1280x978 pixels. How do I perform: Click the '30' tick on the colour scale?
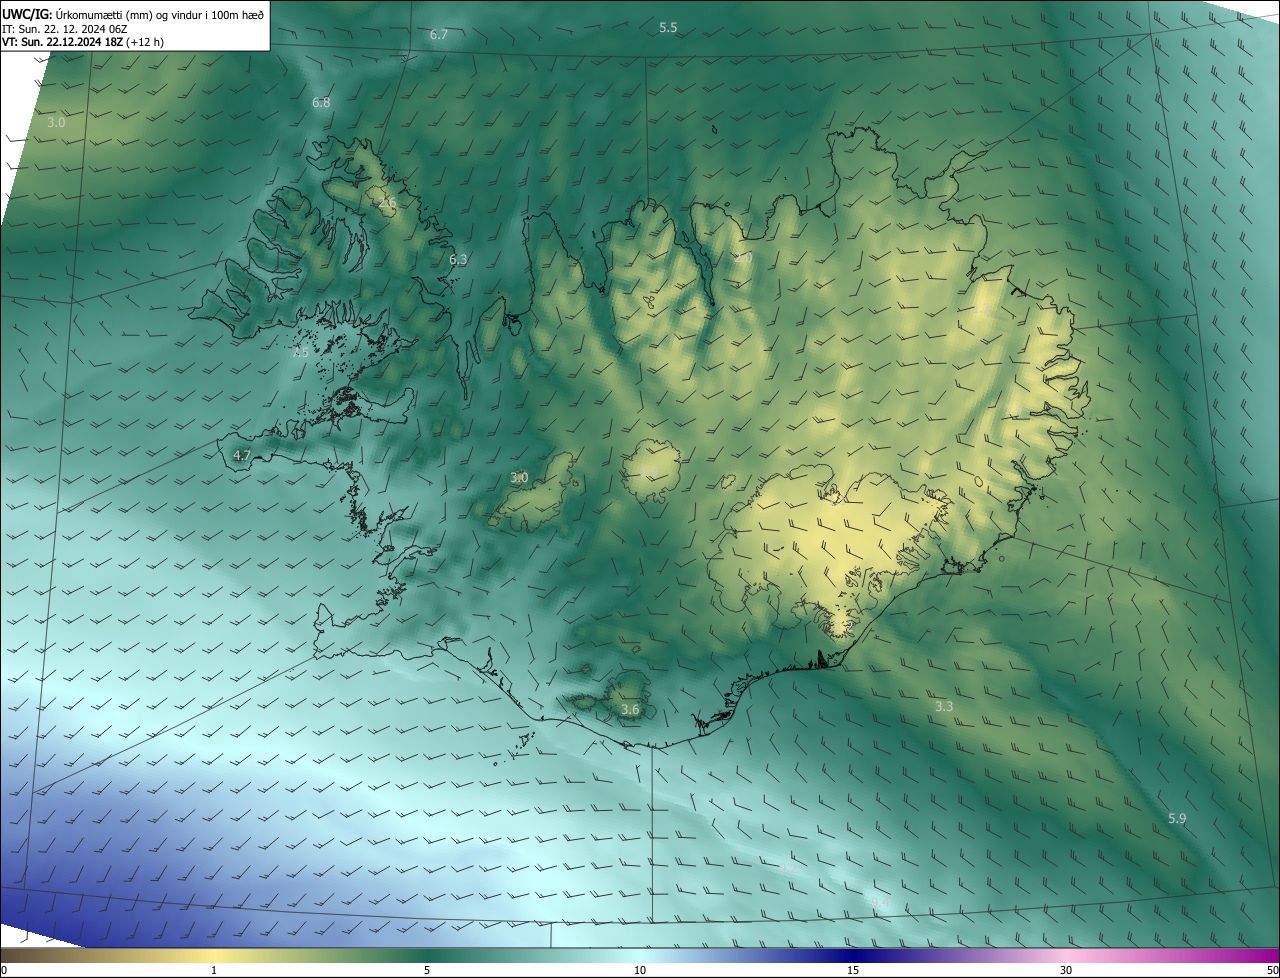[x=1066, y=970]
